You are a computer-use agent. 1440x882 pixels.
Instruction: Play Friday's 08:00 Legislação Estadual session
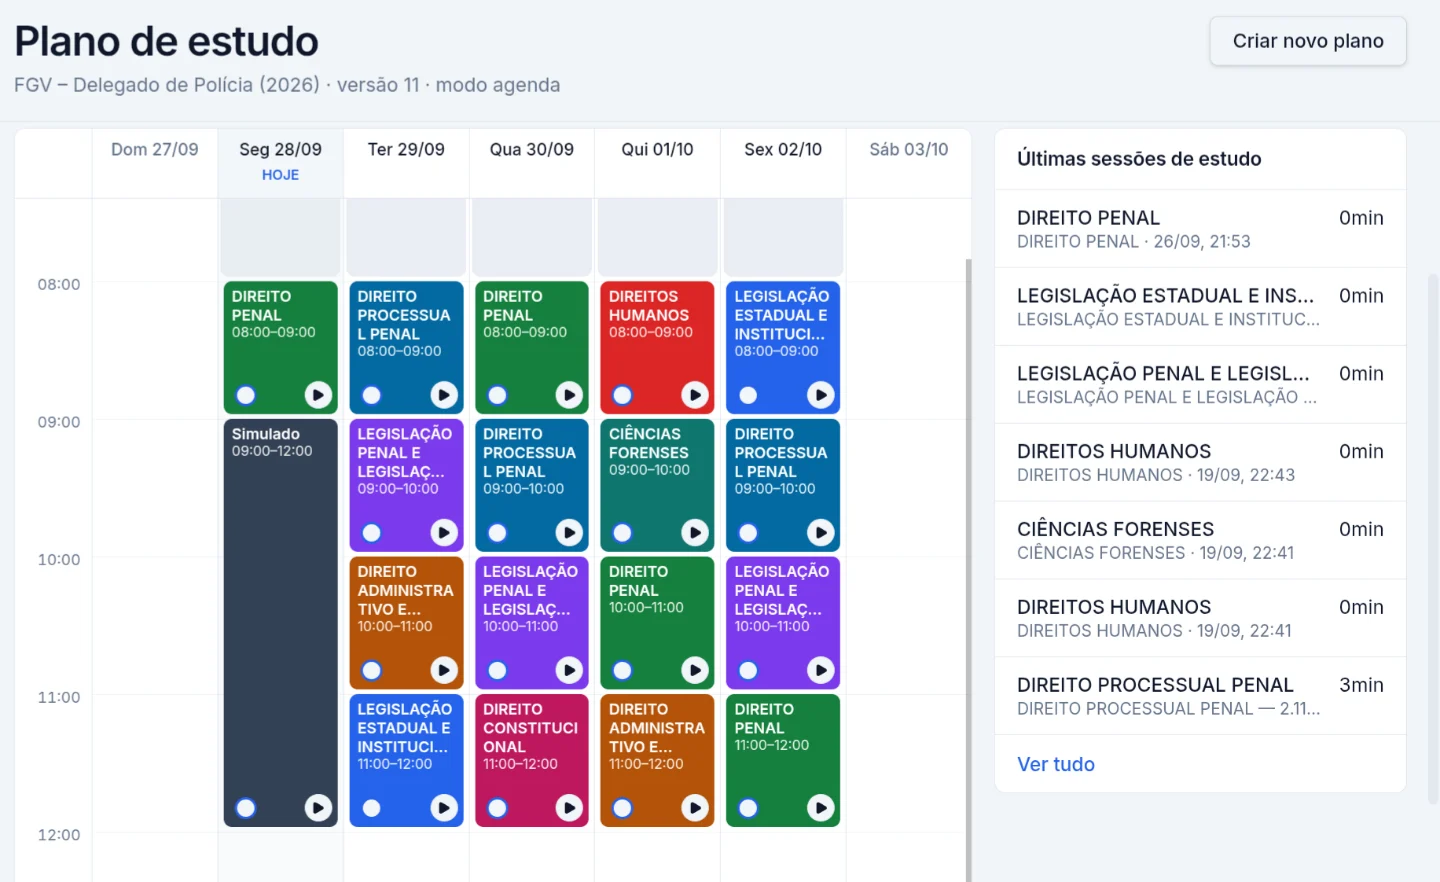tap(821, 395)
